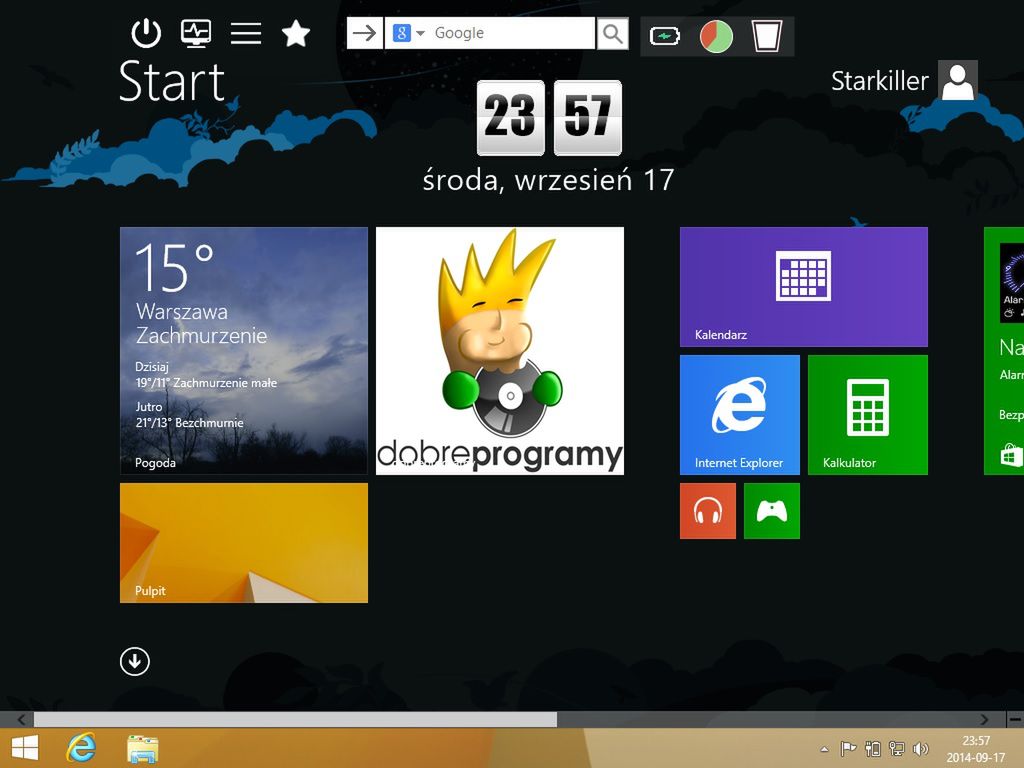The image size is (1024, 768).
Task: Click the Starkiller user avatar
Action: pyautogui.click(x=957, y=80)
